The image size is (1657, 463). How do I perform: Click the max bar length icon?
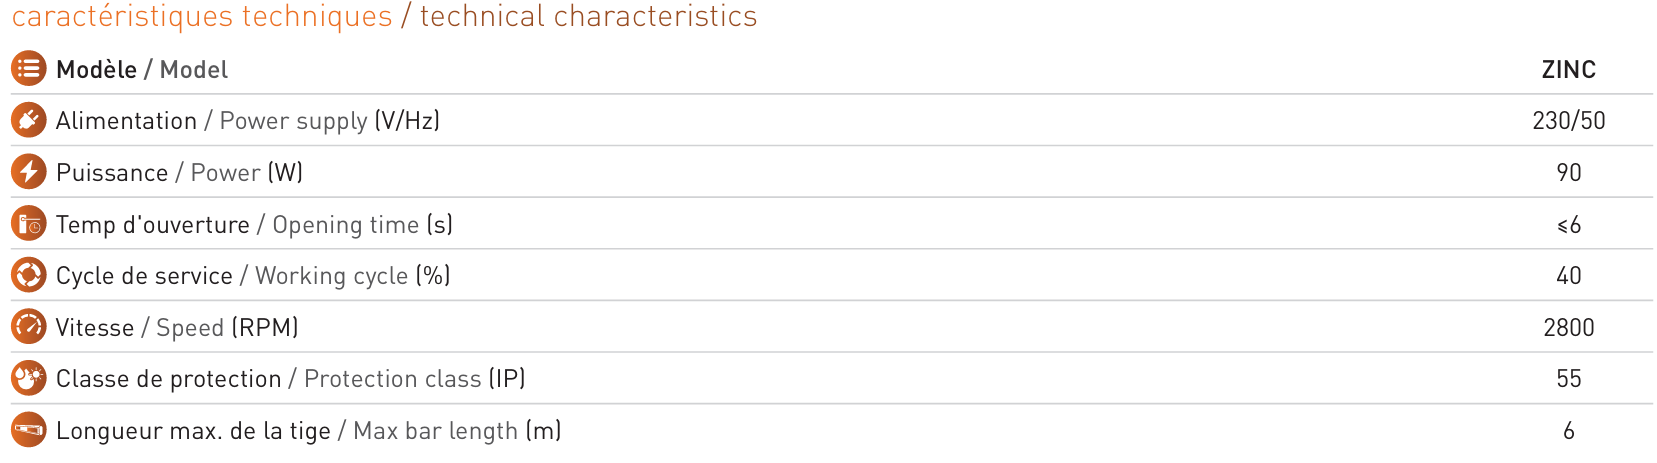coord(28,430)
